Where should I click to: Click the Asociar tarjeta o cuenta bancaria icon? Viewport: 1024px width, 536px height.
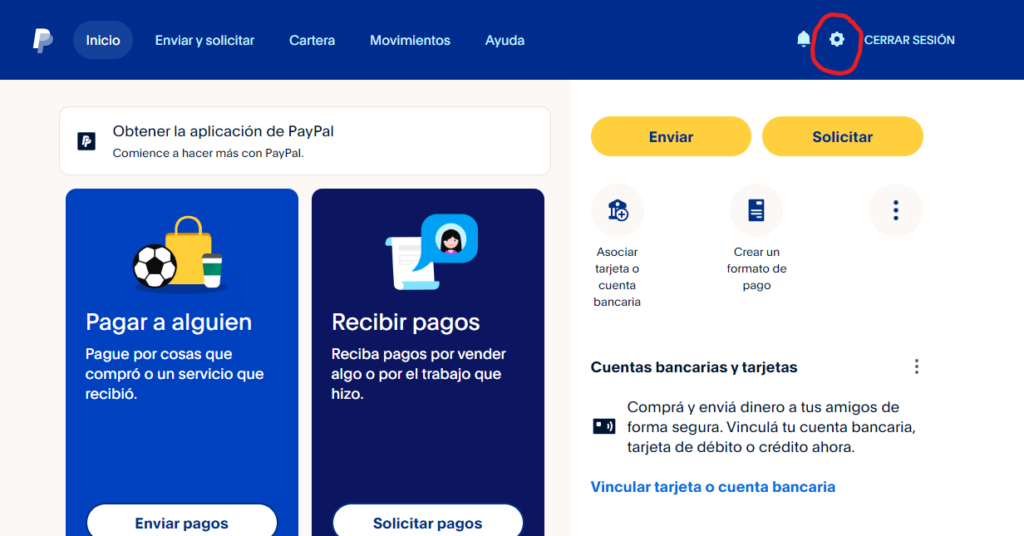pyautogui.click(x=617, y=210)
